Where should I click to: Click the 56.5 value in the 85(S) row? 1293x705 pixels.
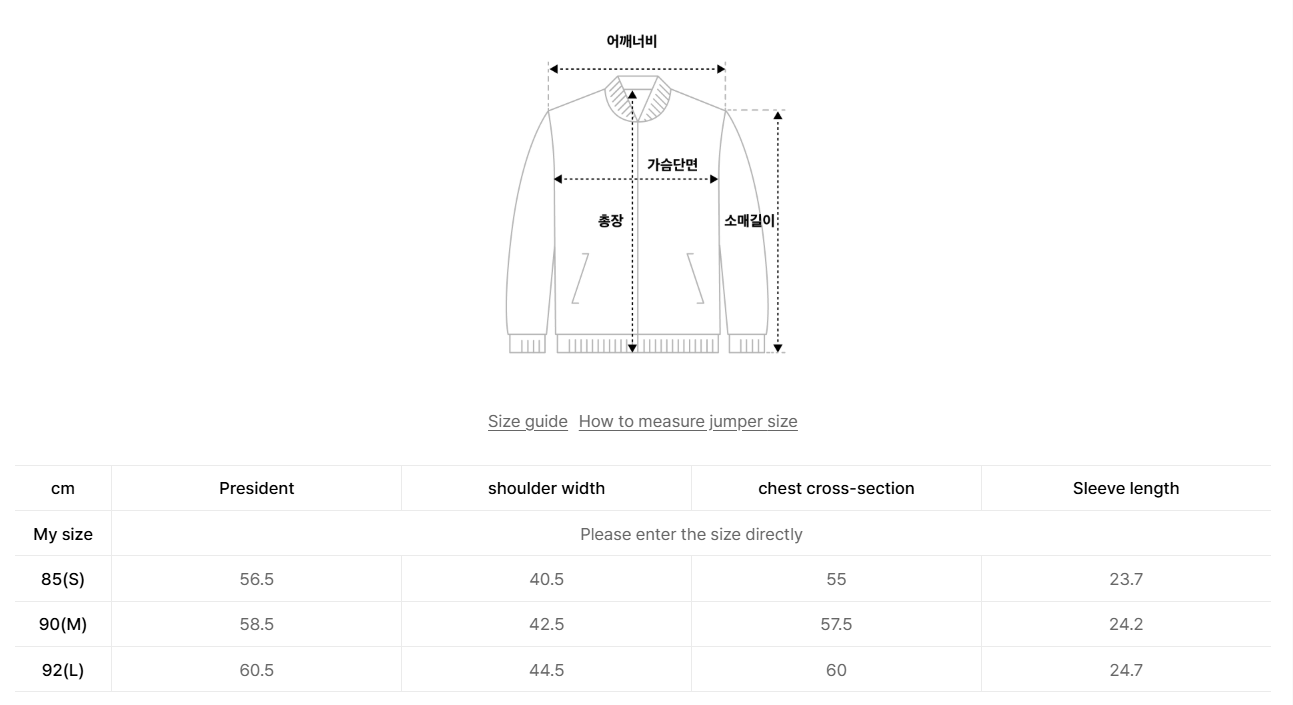coord(256,579)
